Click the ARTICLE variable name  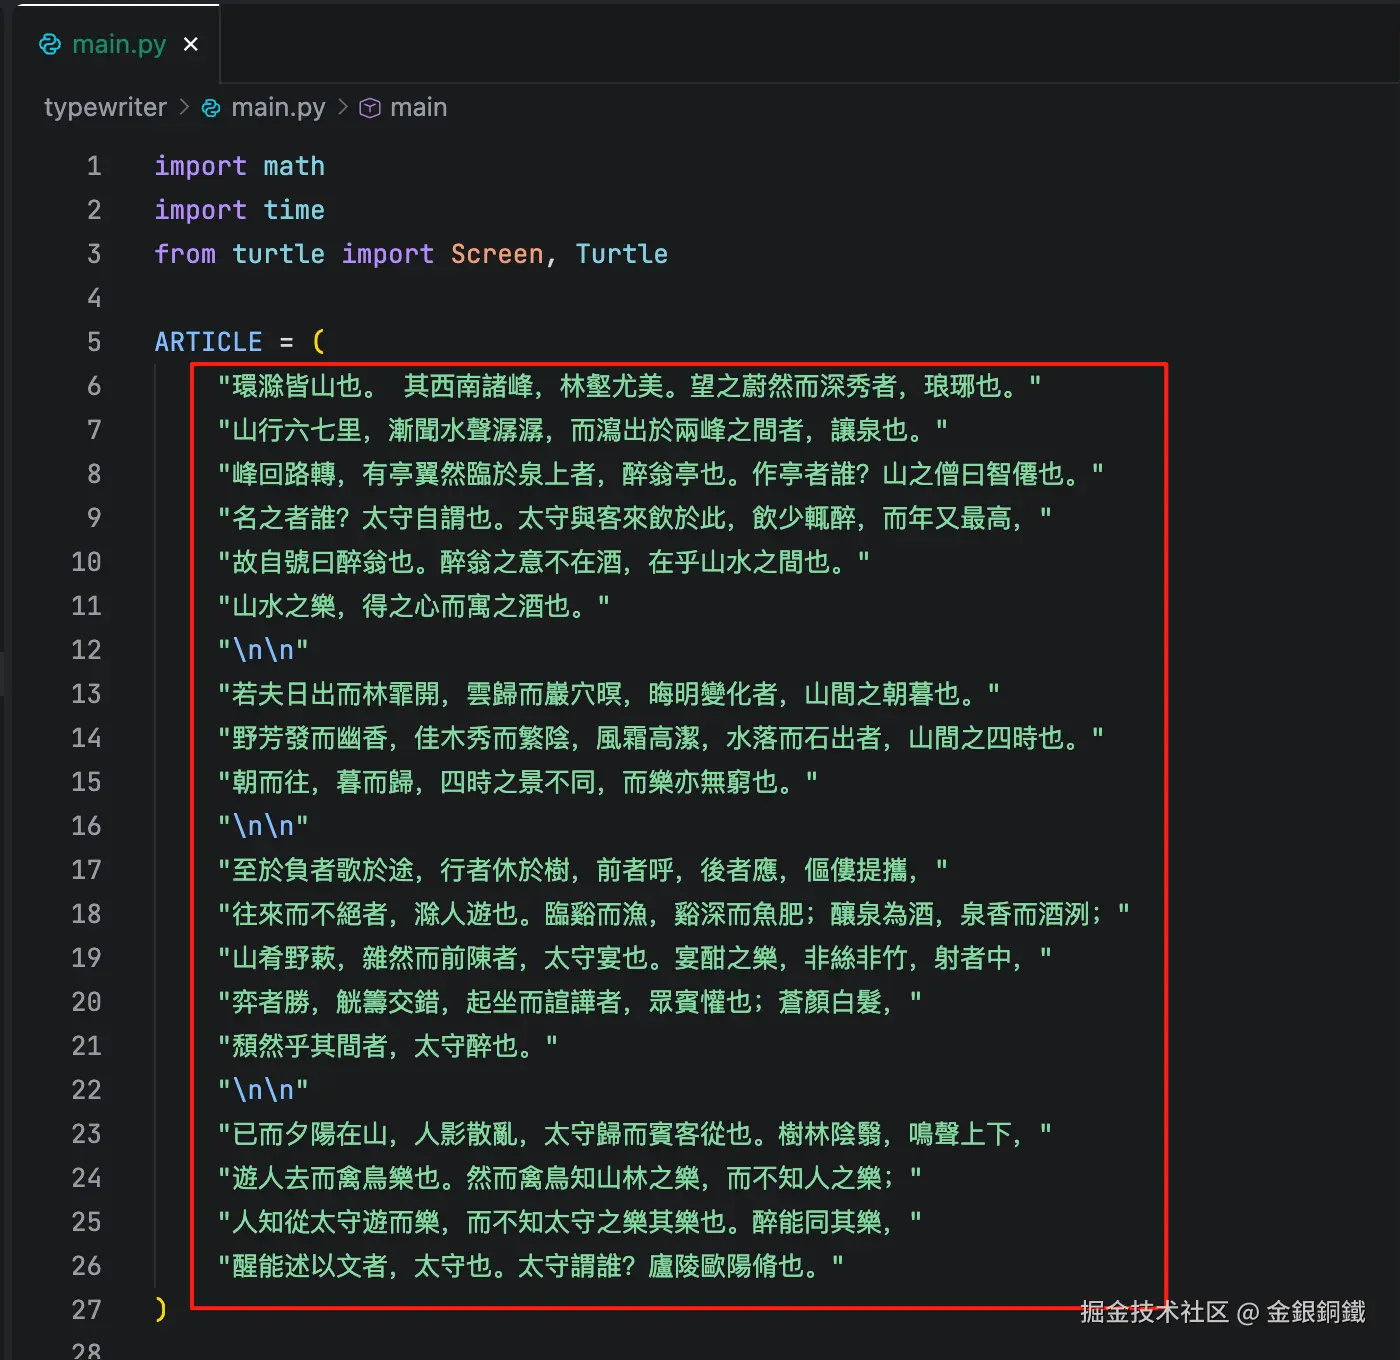coord(208,342)
